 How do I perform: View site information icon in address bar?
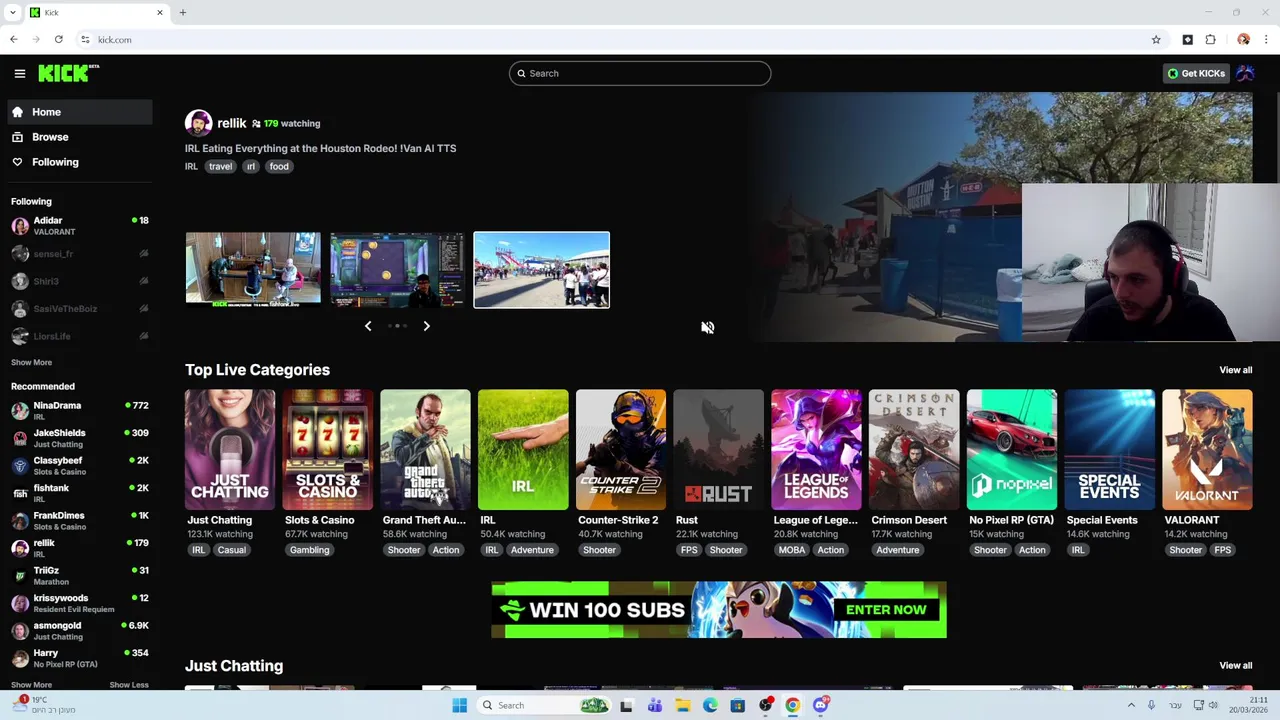85,40
